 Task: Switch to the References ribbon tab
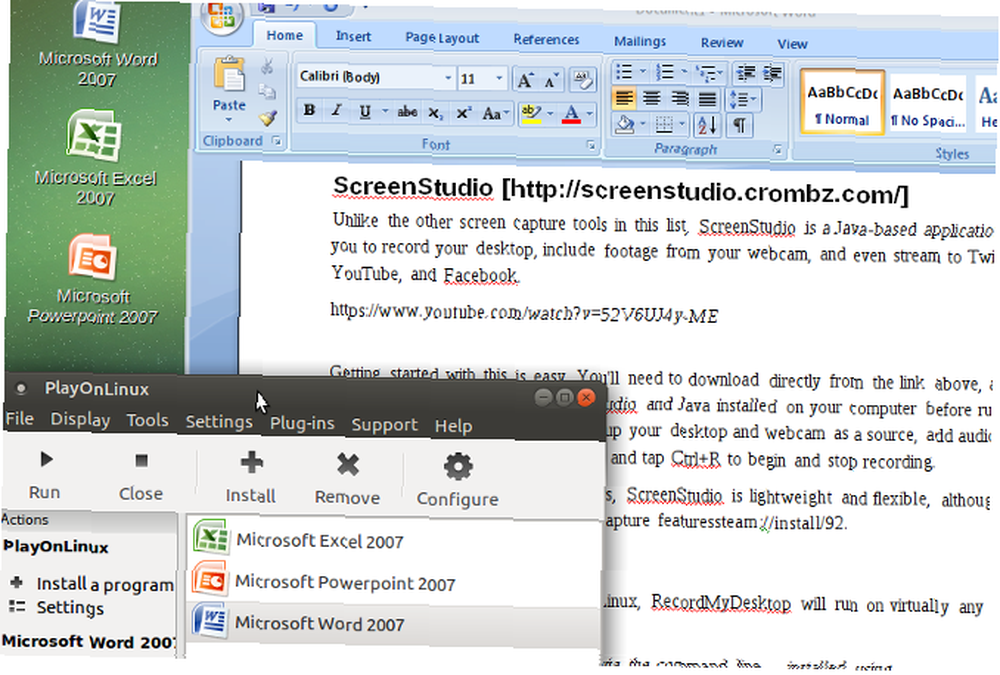click(547, 40)
